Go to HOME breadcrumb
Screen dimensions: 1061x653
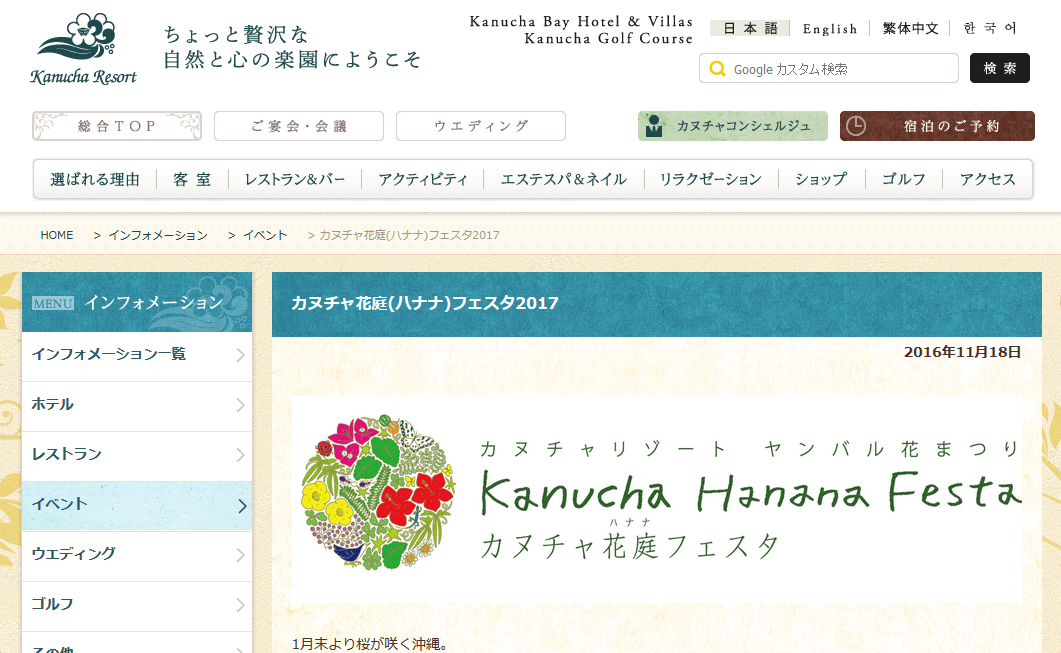[x=57, y=235]
